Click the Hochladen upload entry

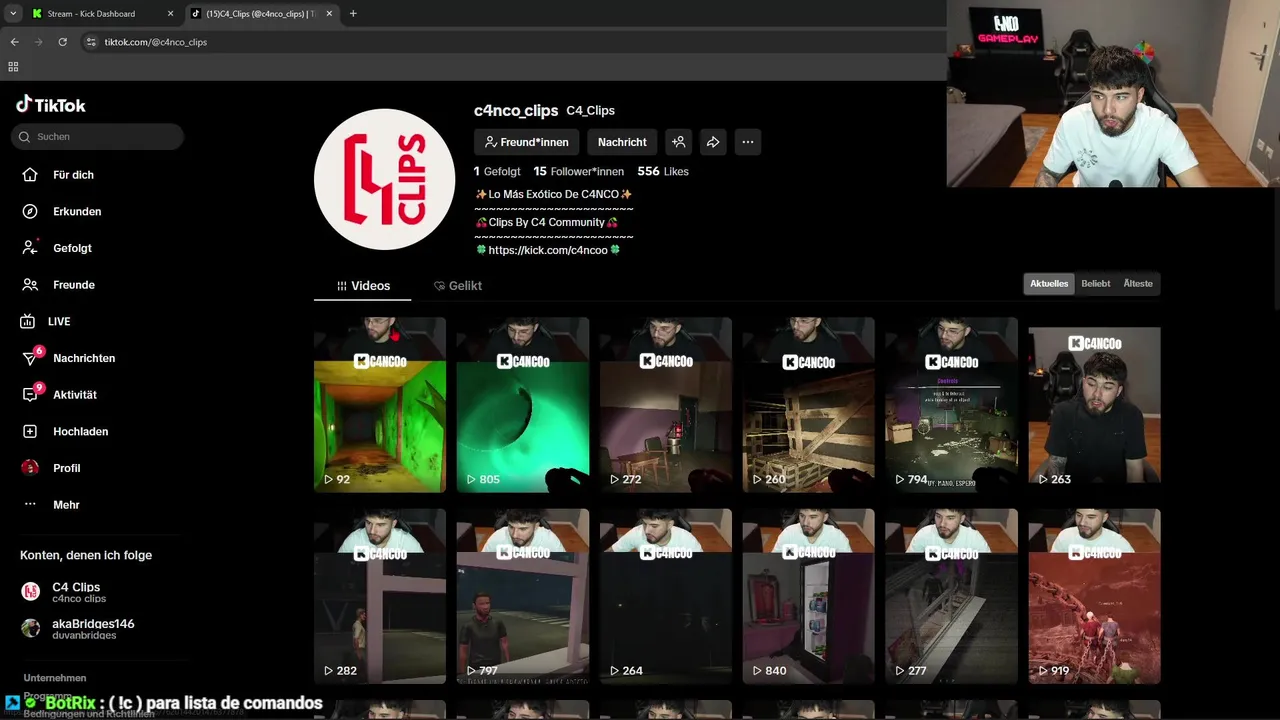[65, 432]
